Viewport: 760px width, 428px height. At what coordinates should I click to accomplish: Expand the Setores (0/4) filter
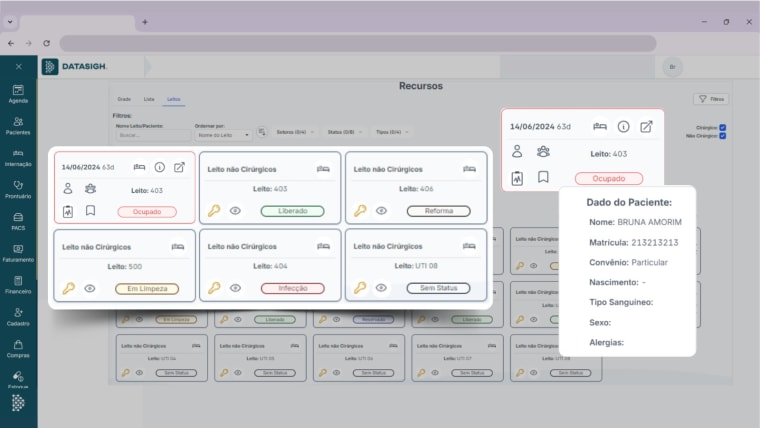[295, 132]
